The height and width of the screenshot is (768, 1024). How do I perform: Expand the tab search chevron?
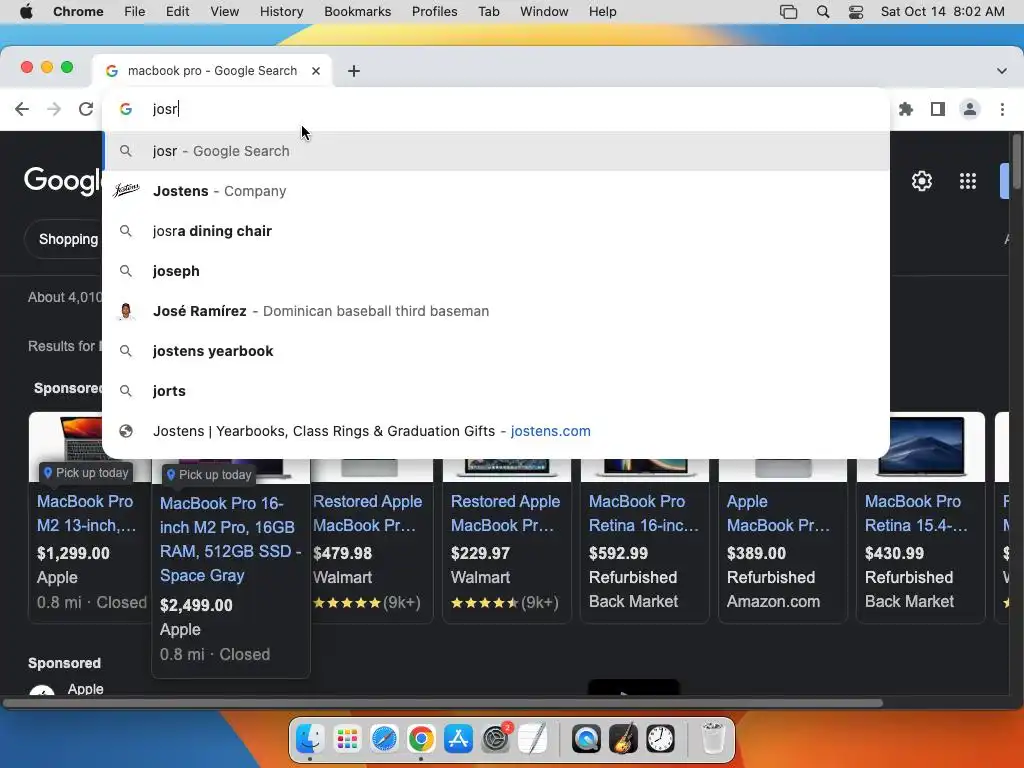pos(1002,71)
